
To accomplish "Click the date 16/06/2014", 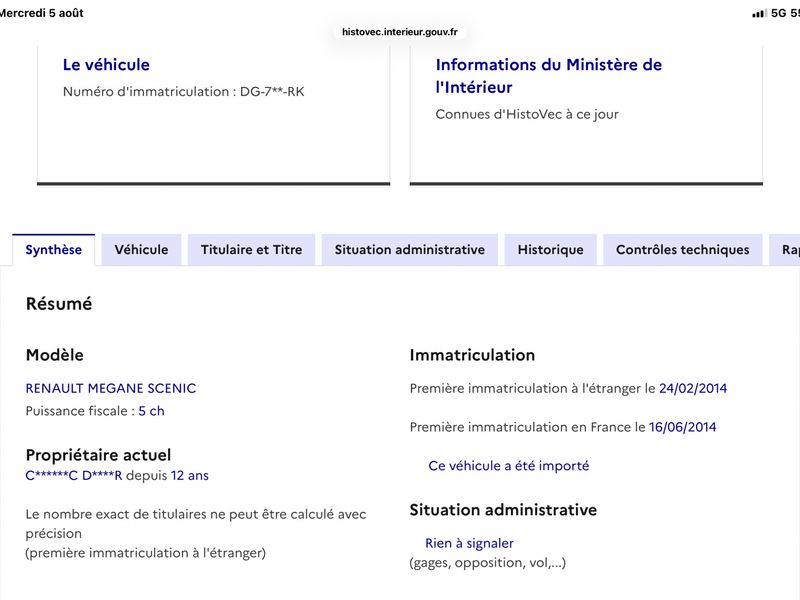I will point(682,427).
